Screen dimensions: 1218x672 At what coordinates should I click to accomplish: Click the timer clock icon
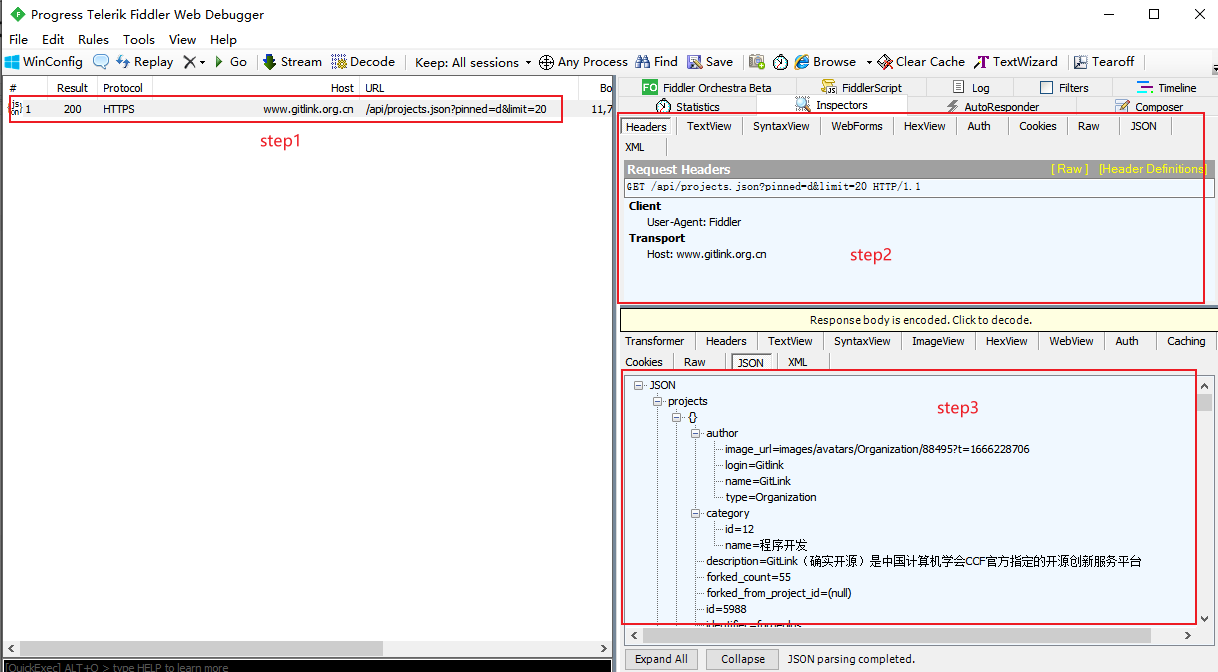(780, 62)
